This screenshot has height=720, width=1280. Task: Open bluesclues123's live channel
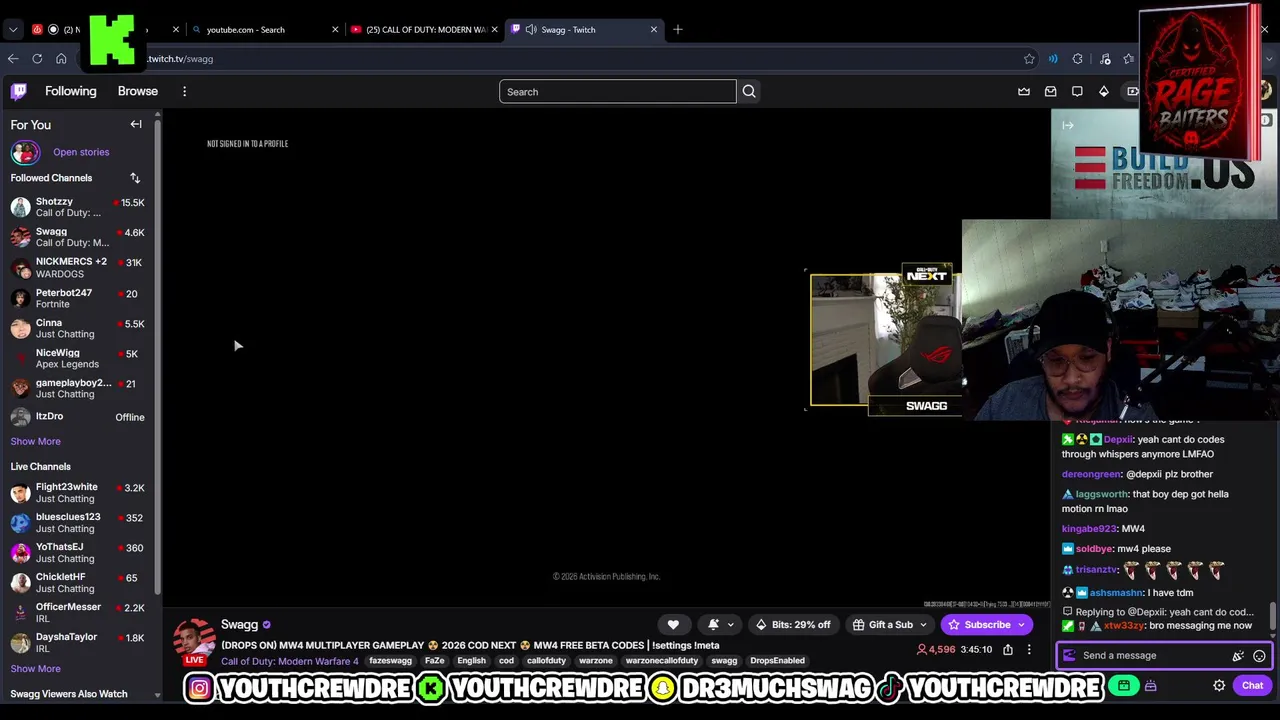pos(78,523)
